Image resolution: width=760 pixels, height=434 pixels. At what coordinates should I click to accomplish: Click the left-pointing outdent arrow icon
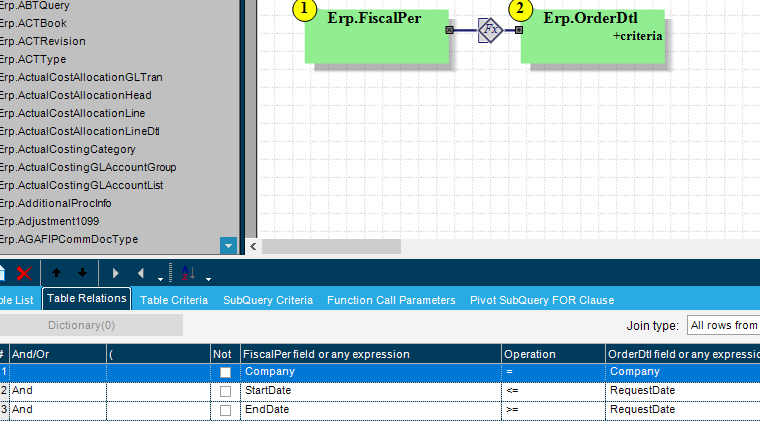point(141,273)
